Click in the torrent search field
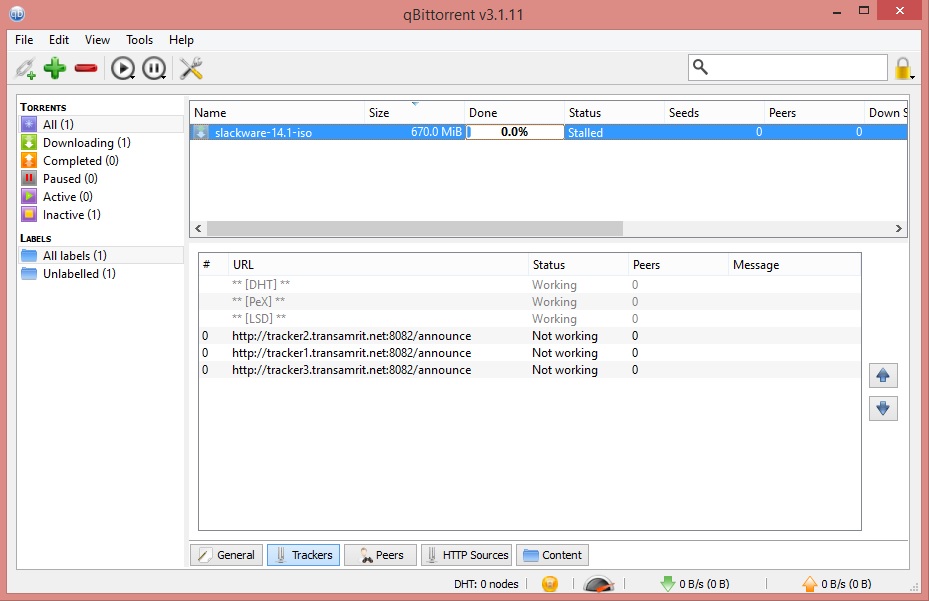The height and width of the screenshot is (601, 929). [788, 68]
